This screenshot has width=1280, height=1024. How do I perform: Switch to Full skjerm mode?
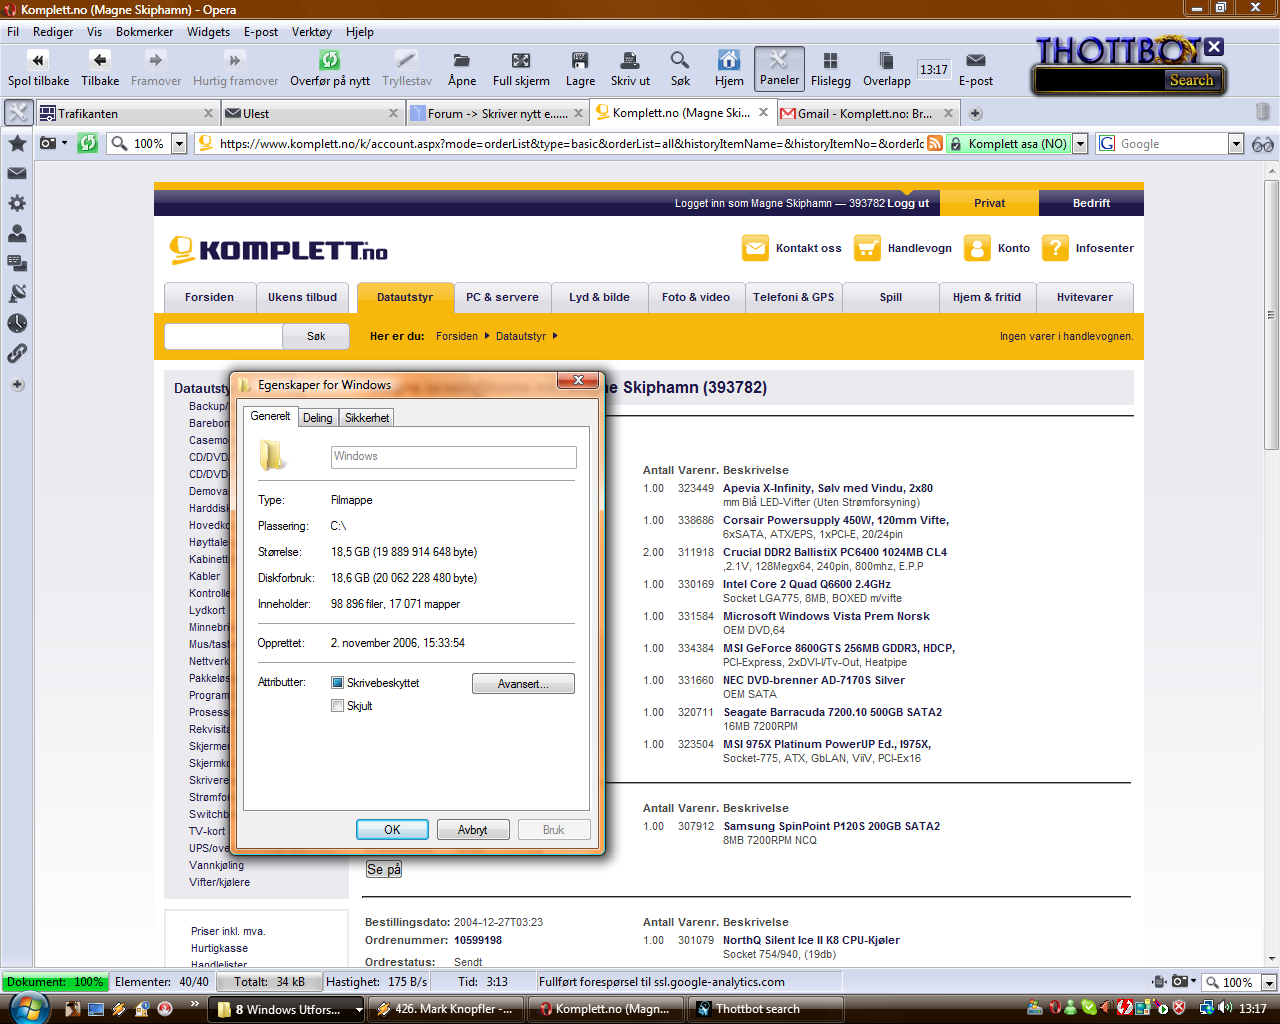pos(521,60)
